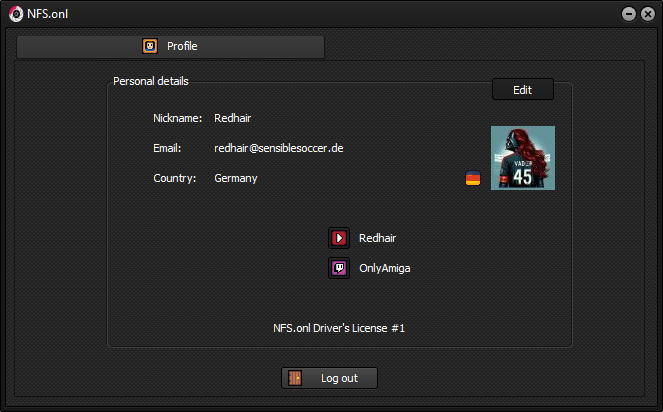Click the Edit button
The height and width of the screenshot is (412, 663).
tap(523, 90)
